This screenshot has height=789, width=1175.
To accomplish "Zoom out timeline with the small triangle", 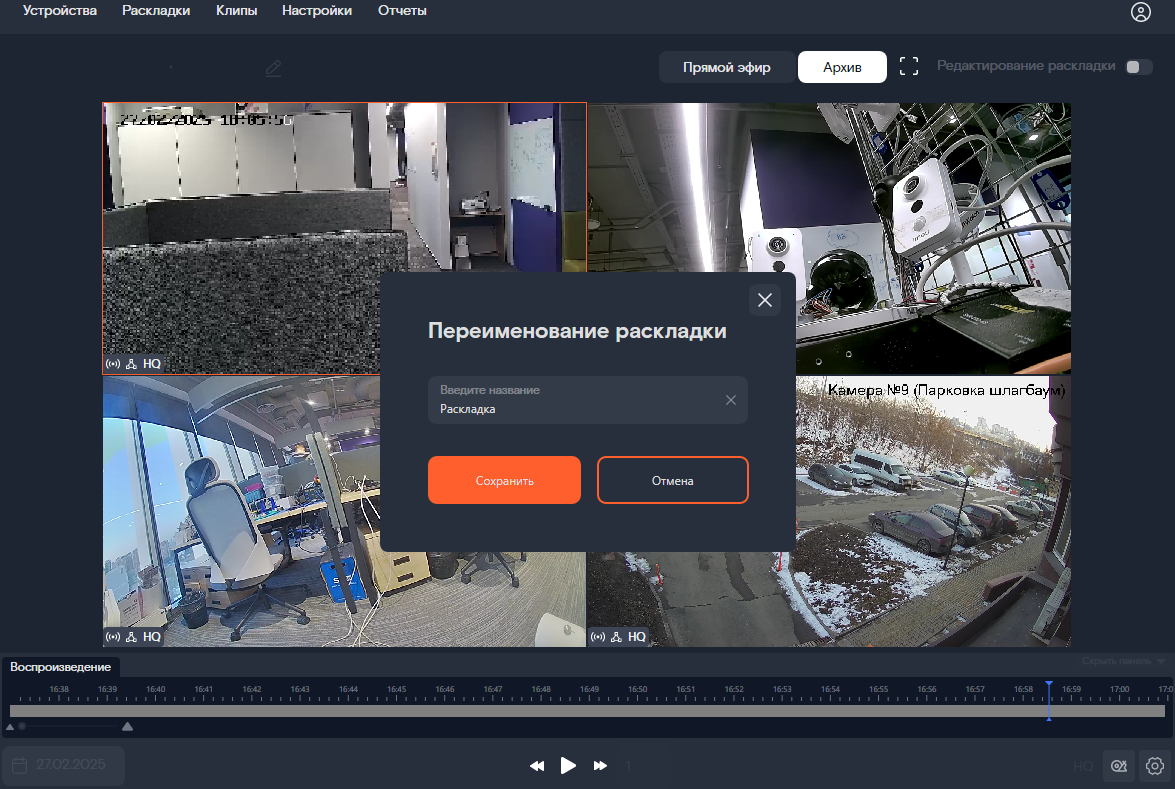I will pos(10,727).
